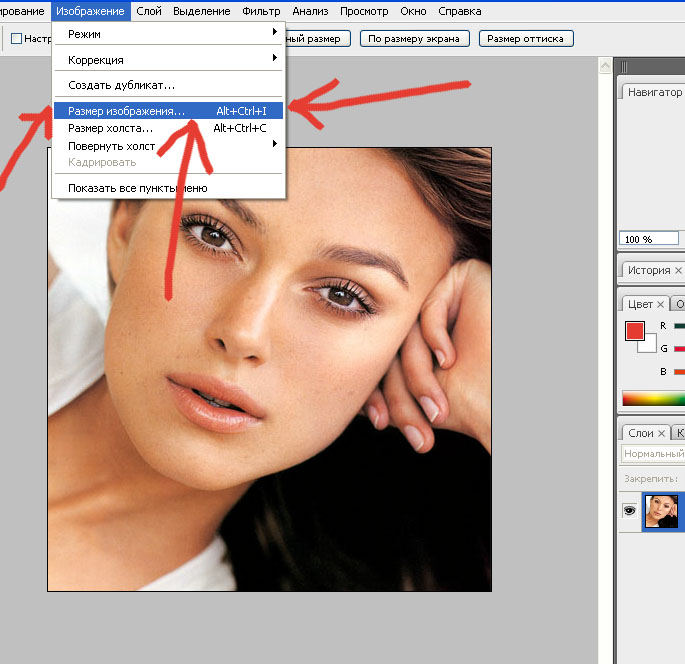685x664 pixels.
Task: Select Размер холста menu entry
Action: click(169, 128)
